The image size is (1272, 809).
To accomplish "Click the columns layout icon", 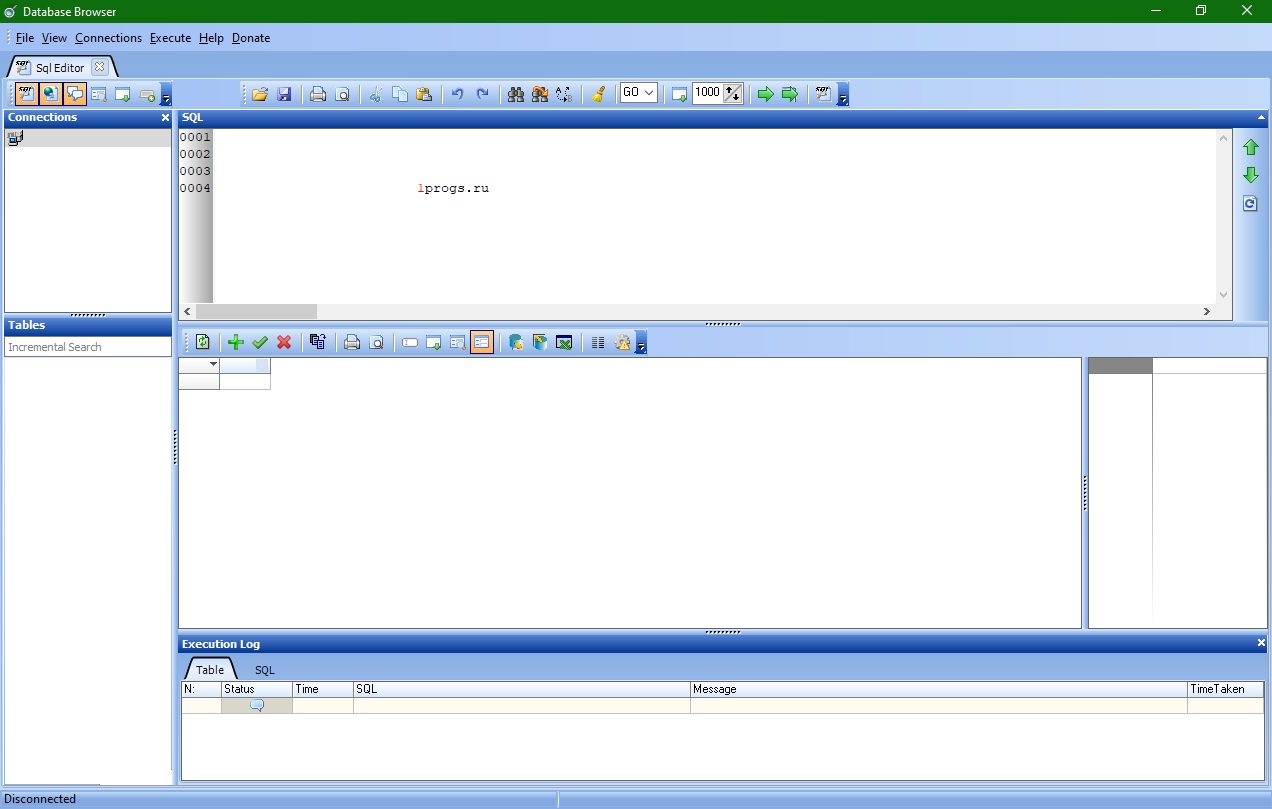I will click(x=598, y=342).
